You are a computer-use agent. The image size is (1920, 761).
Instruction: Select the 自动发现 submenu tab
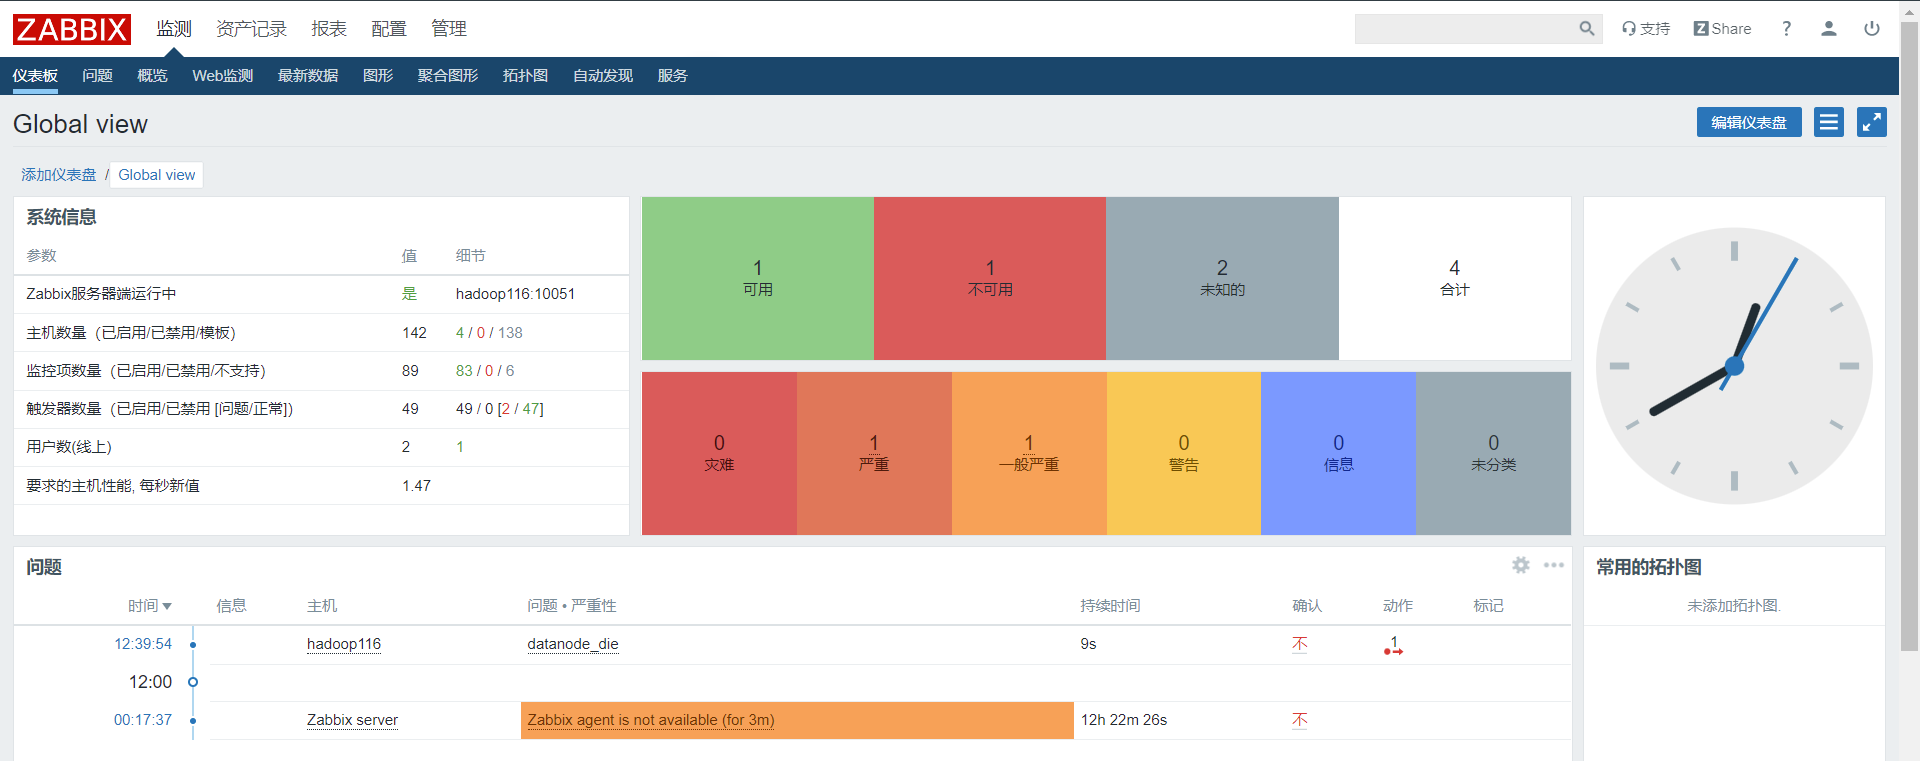coord(603,76)
